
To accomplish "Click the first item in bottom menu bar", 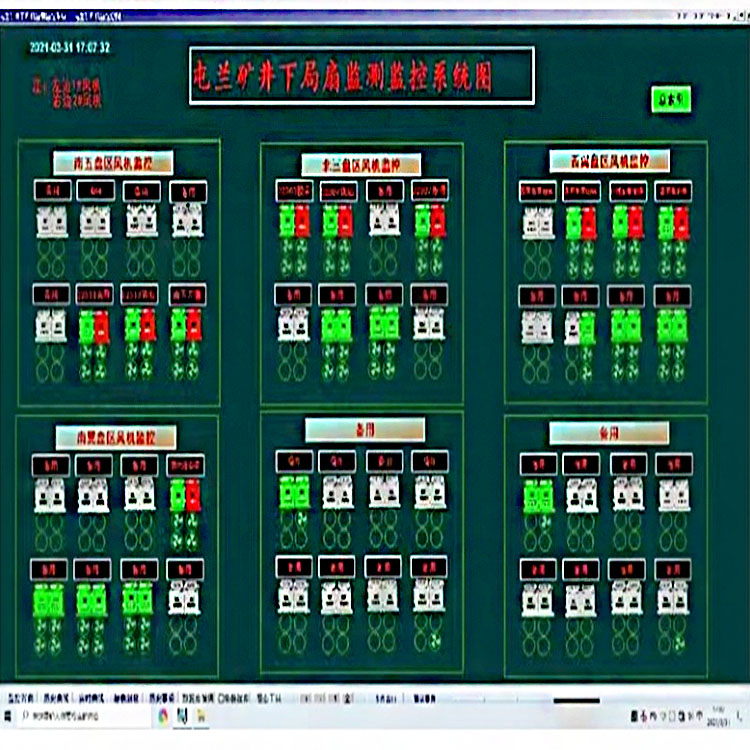I will (x=21, y=696).
